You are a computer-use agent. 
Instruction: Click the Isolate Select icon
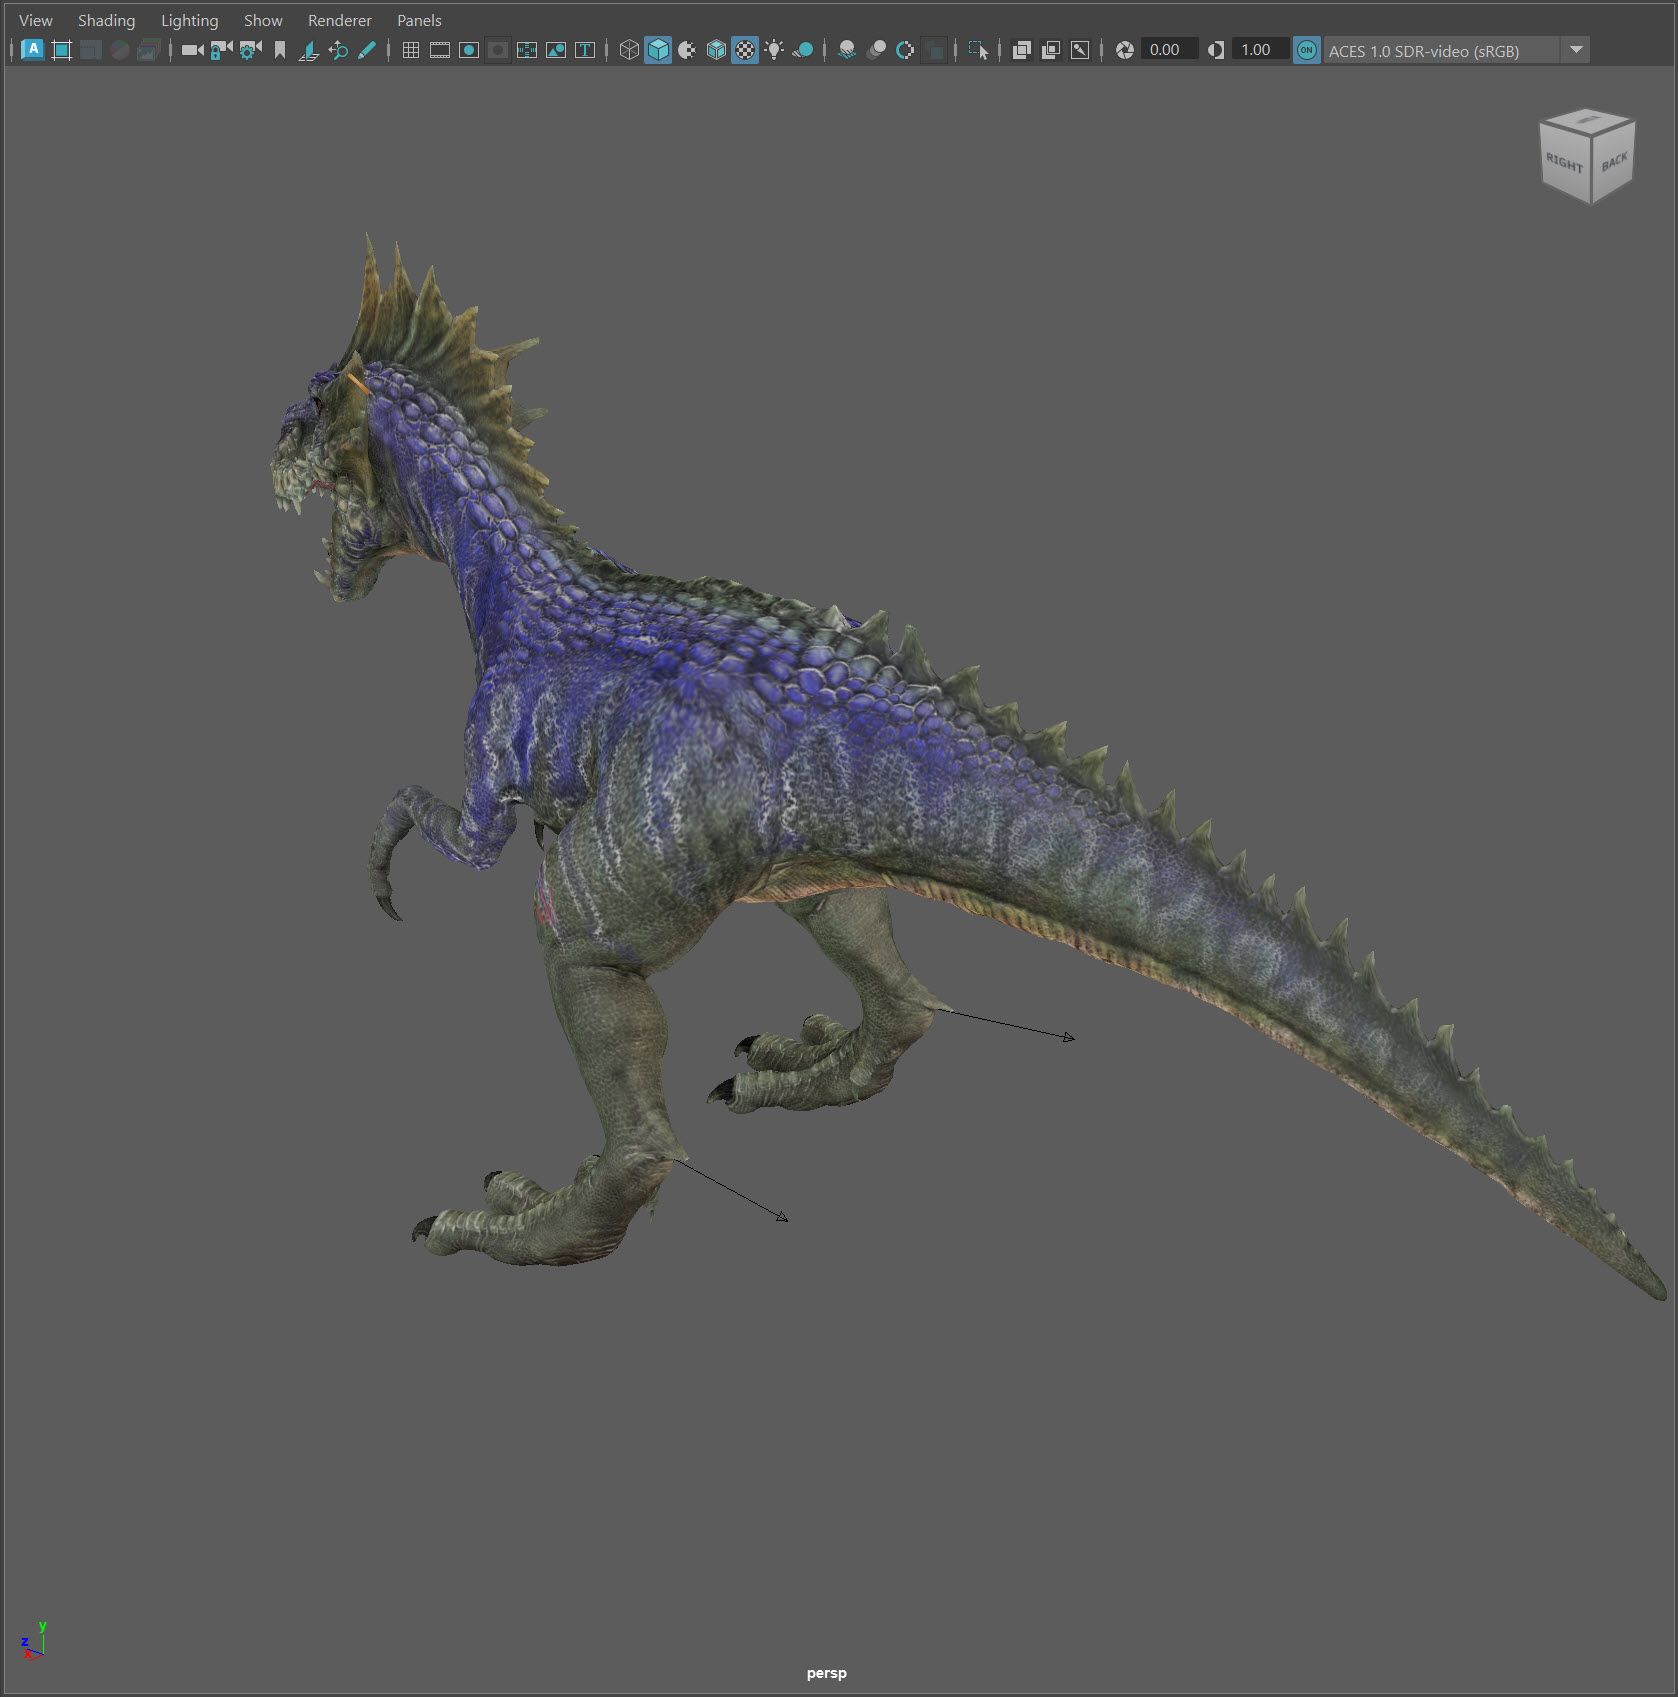[978, 50]
